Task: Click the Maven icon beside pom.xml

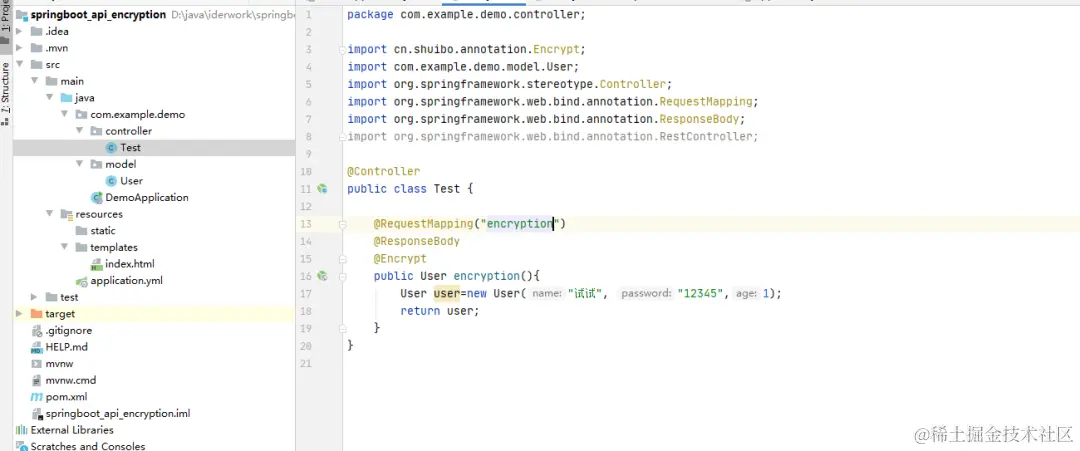Action: [x=37, y=397]
